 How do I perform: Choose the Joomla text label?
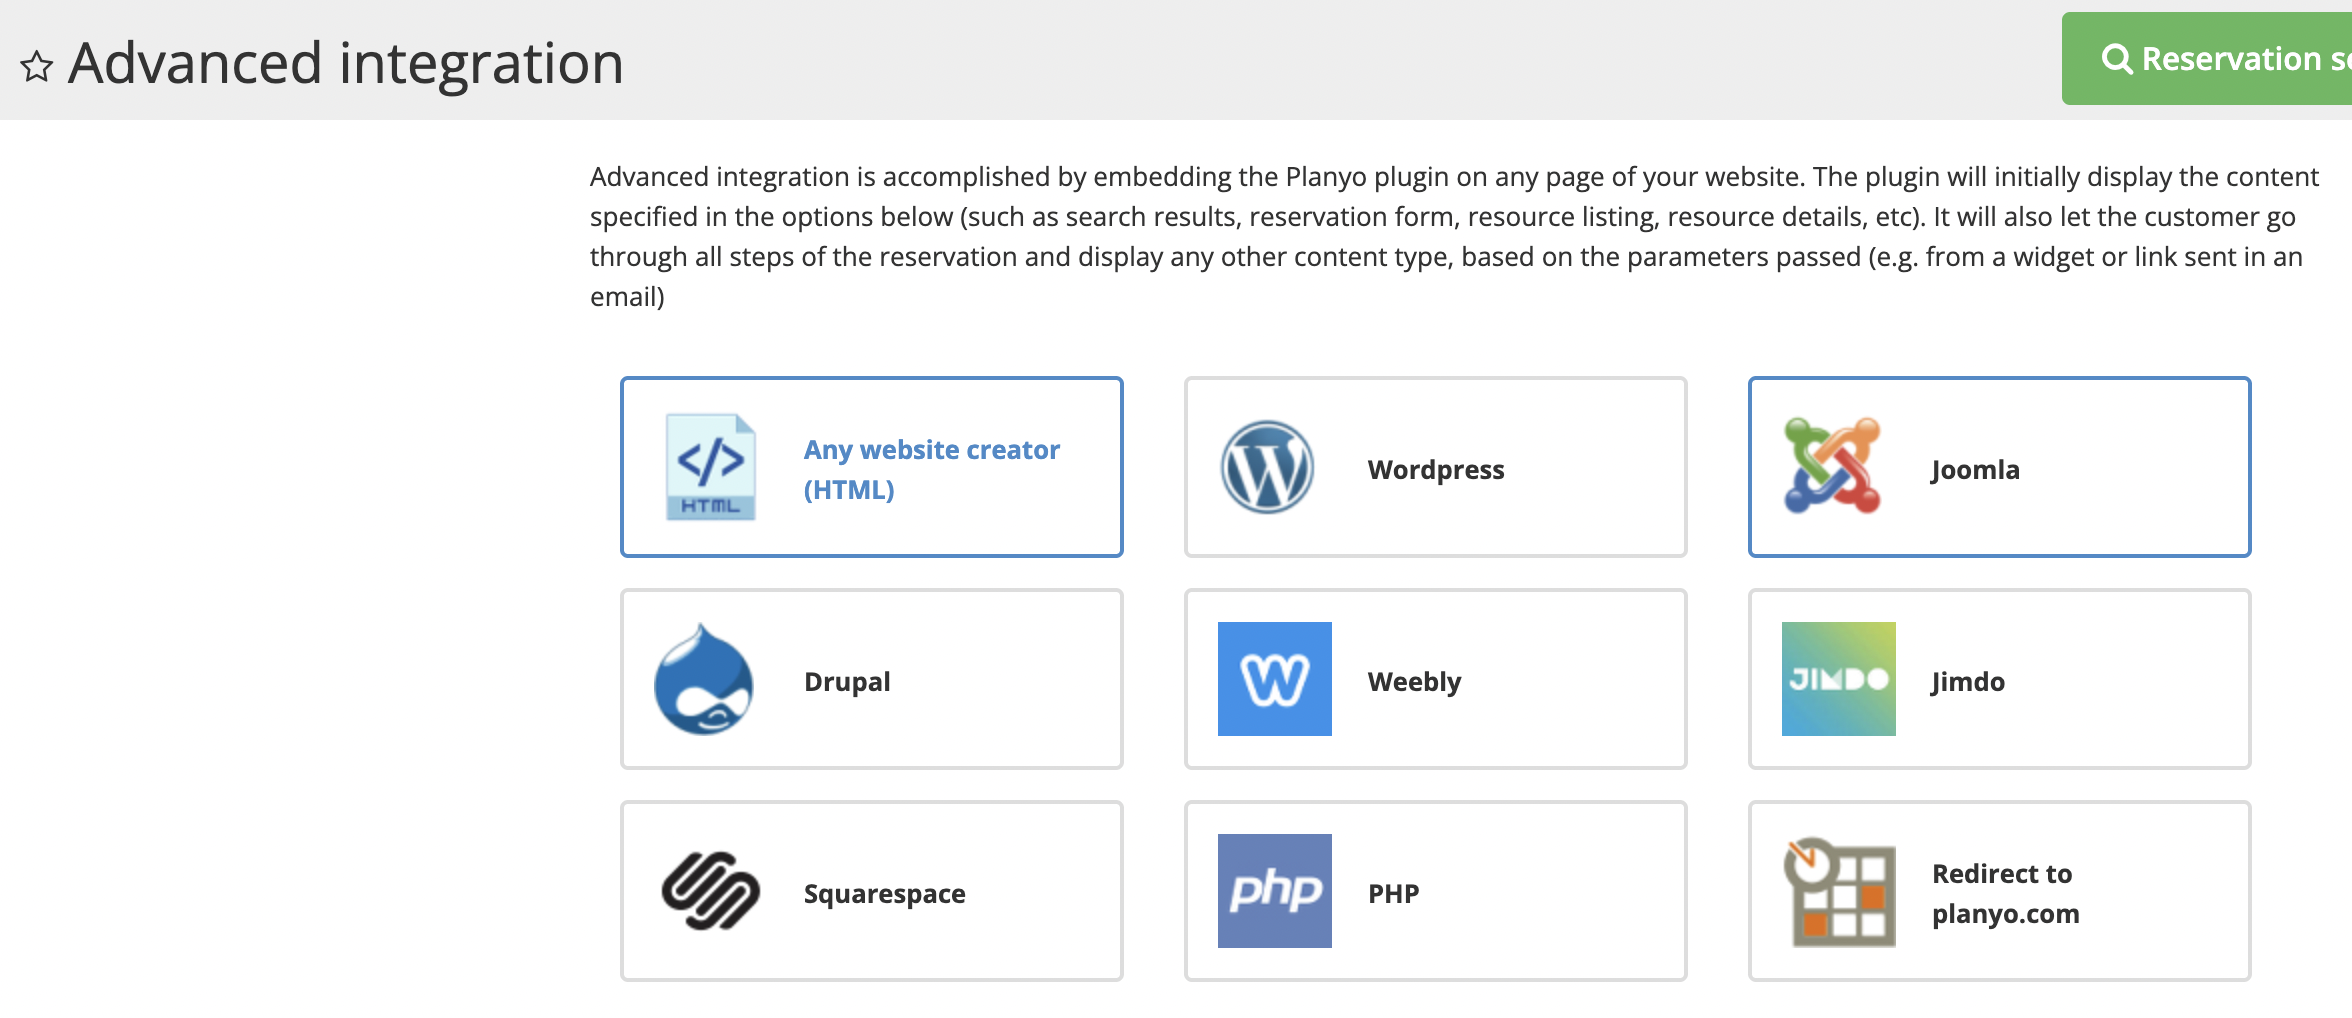(1975, 470)
